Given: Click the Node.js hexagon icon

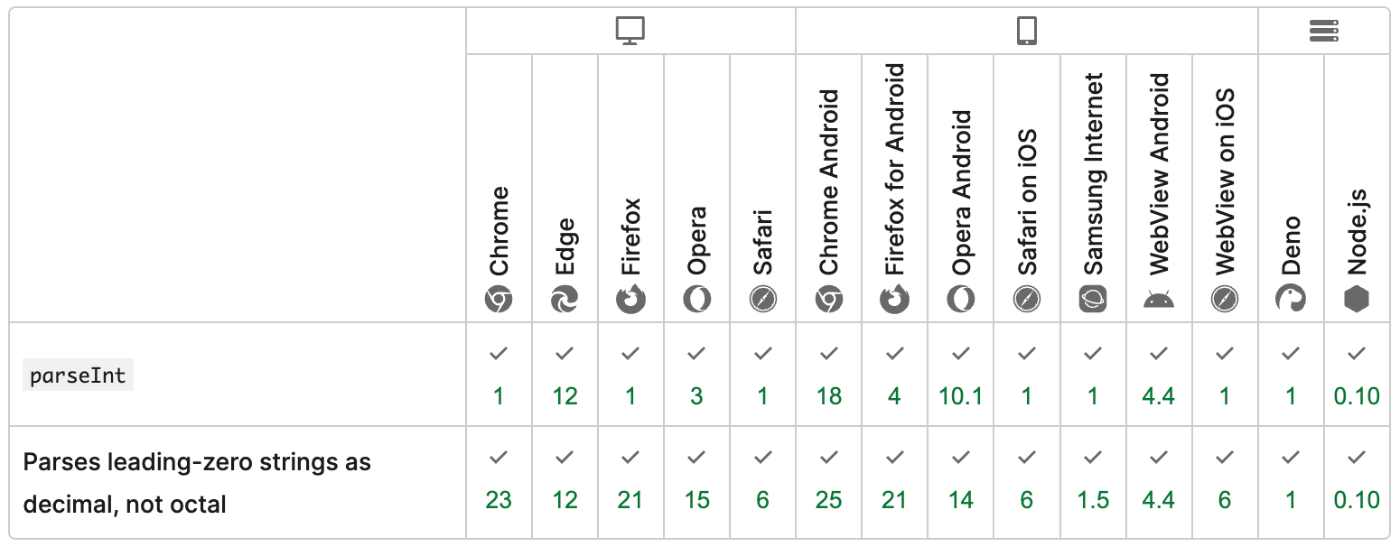Looking at the screenshot, I should pyautogui.click(x=1357, y=298).
